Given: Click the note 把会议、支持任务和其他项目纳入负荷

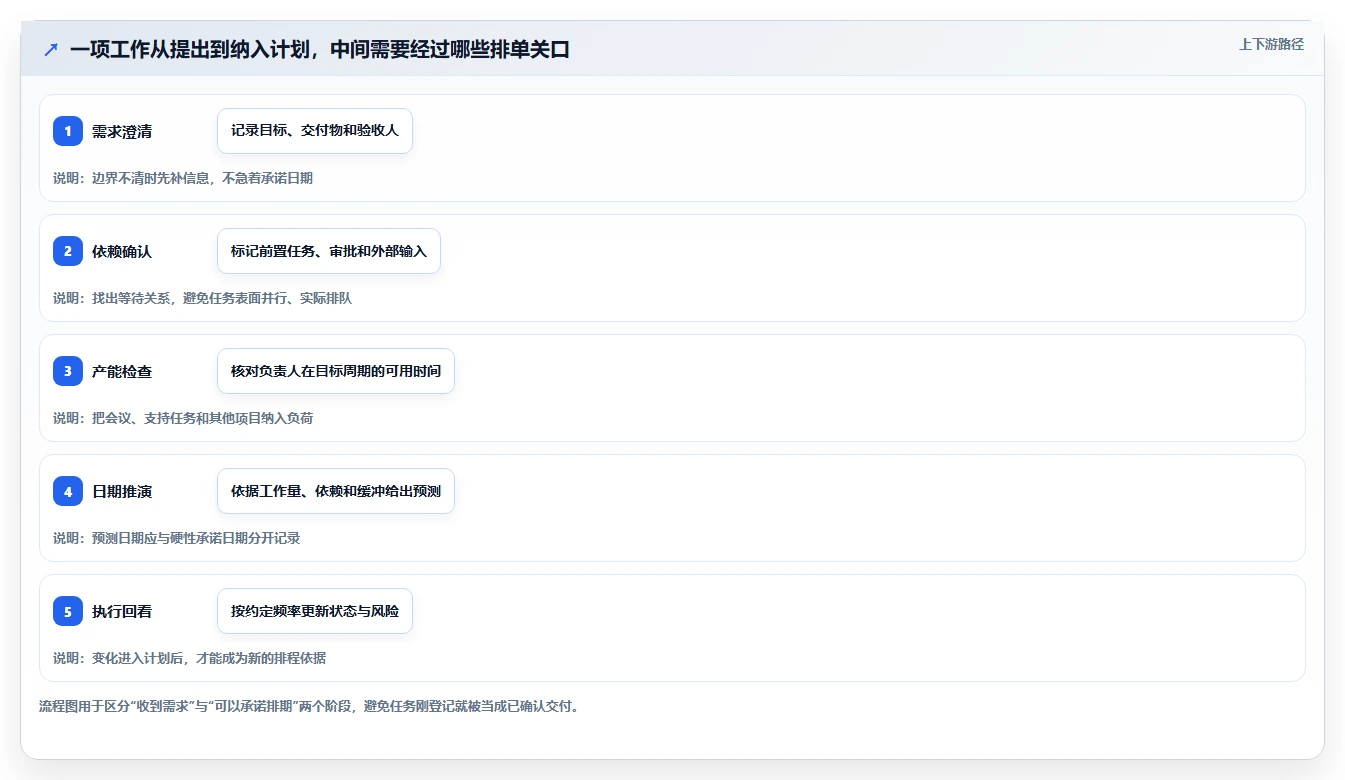Looking at the screenshot, I should coord(202,418).
